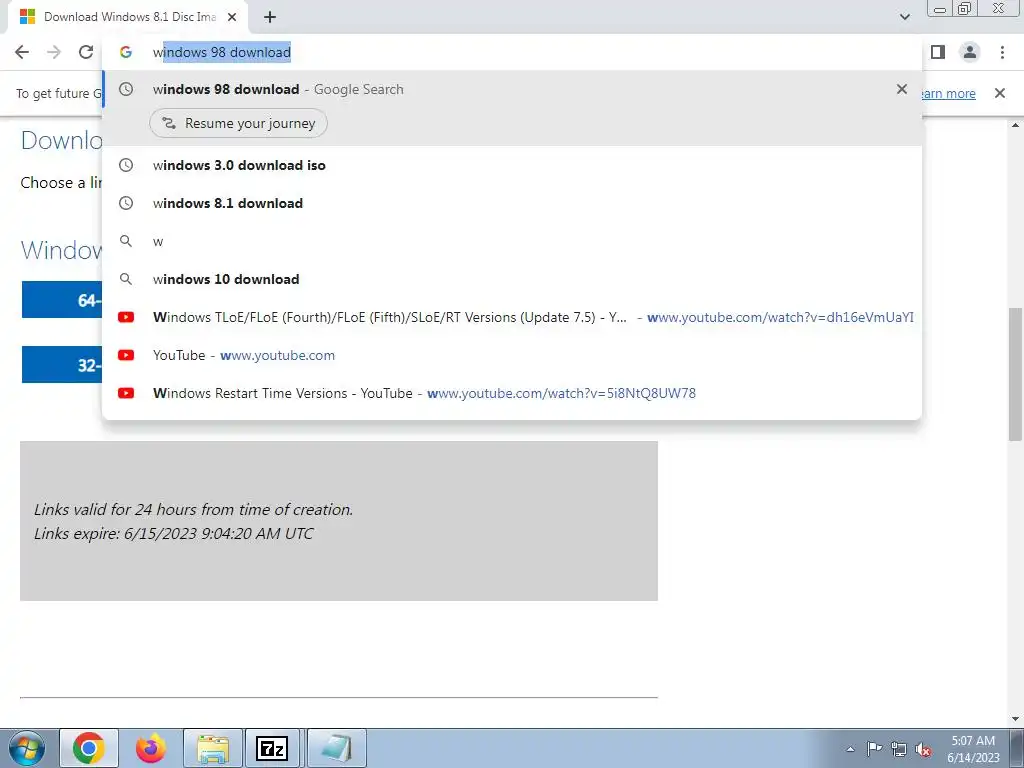This screenshot has width=1024, height=768.
Task: Go back with the browser back arrow
Action: pos(22,52)
